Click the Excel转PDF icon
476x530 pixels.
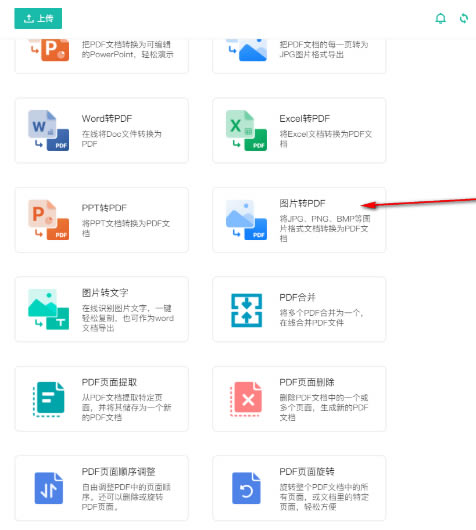pos(246,130)
